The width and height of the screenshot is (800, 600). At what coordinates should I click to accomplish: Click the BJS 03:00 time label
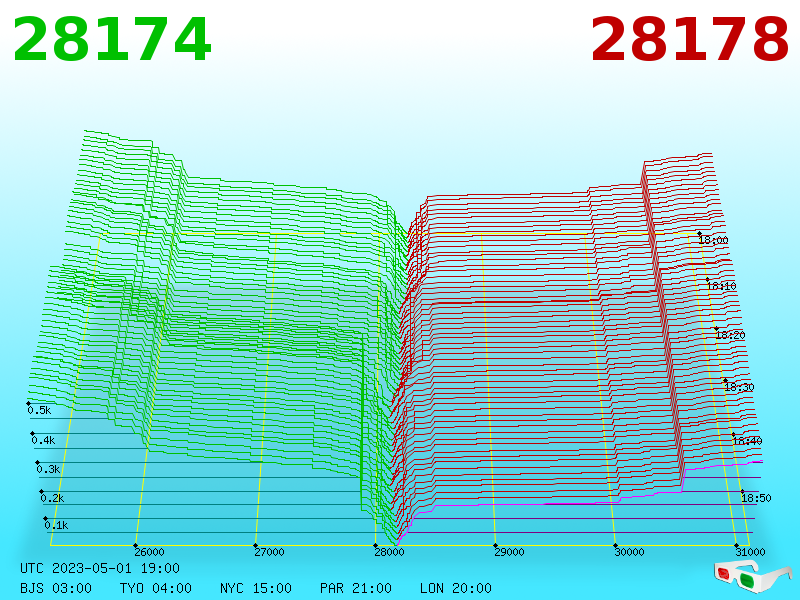[56, 588]
